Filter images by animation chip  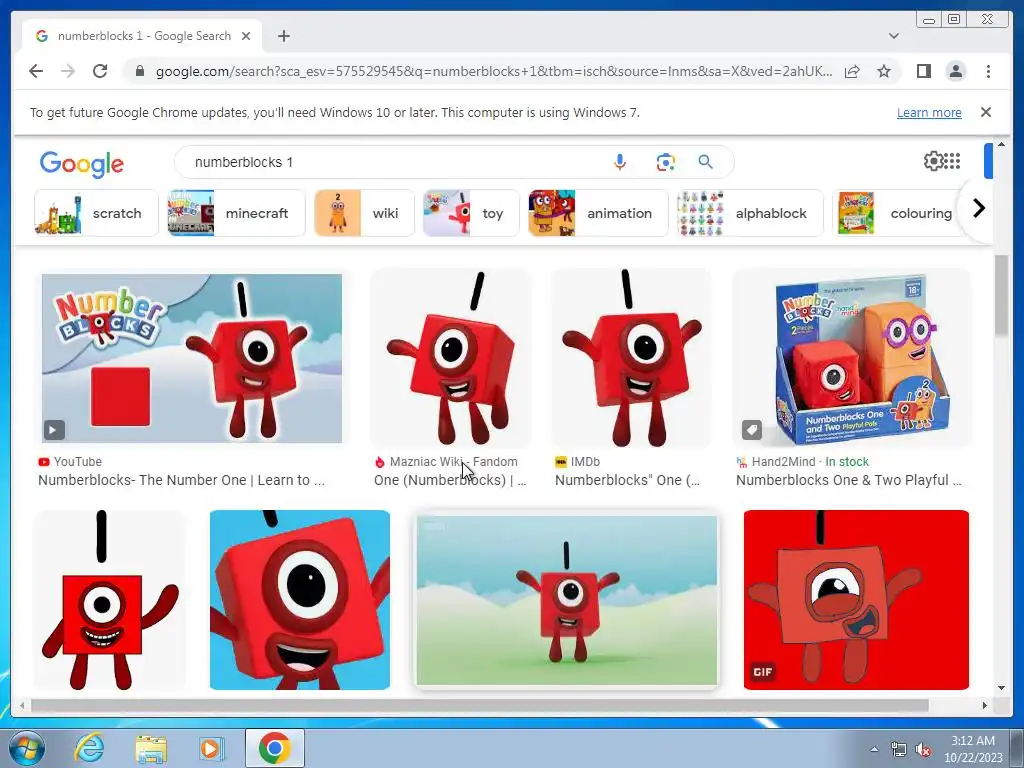[x=598, y=213]
